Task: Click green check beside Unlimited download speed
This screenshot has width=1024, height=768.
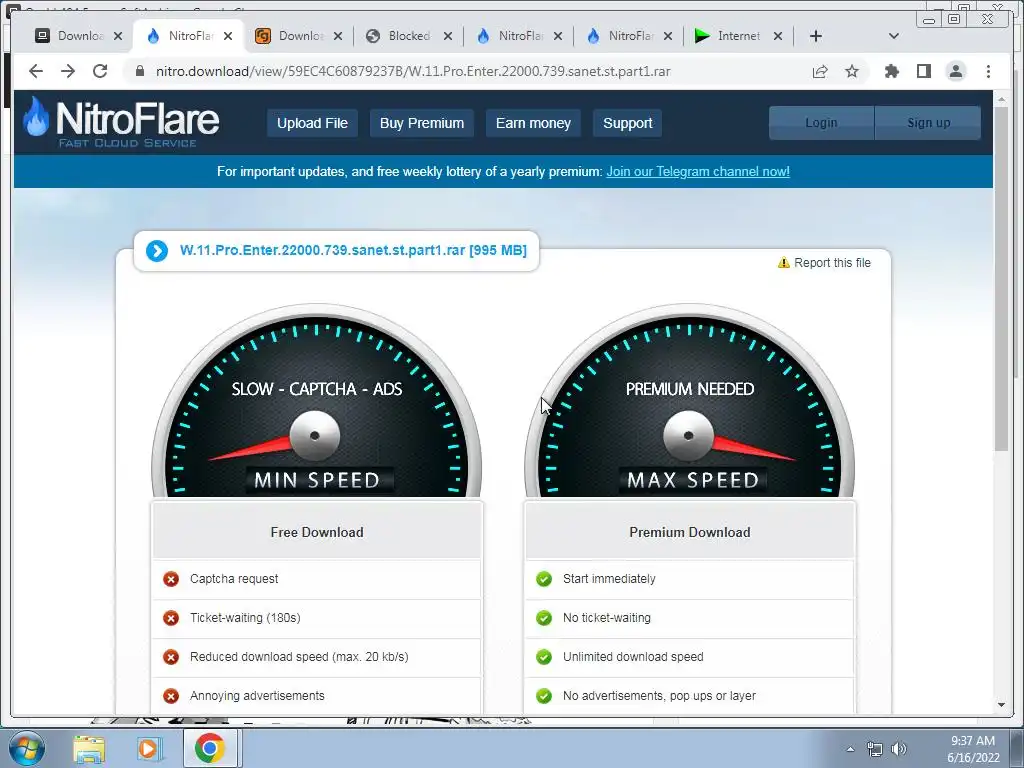Action: 544,657
